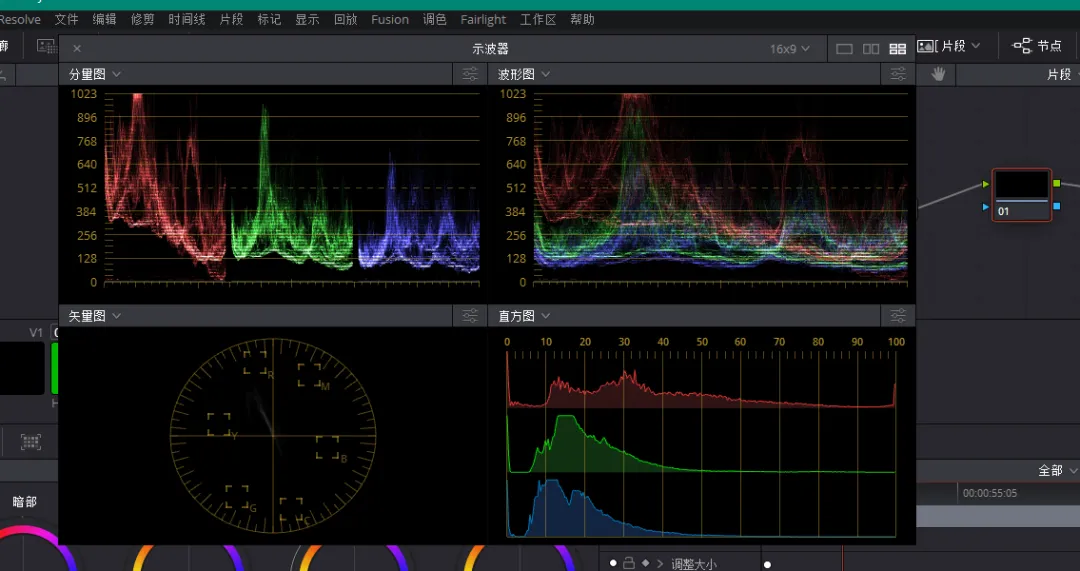Open the Resolve application menu
The image size is (1080, 571).
click(x=20, y=19)
